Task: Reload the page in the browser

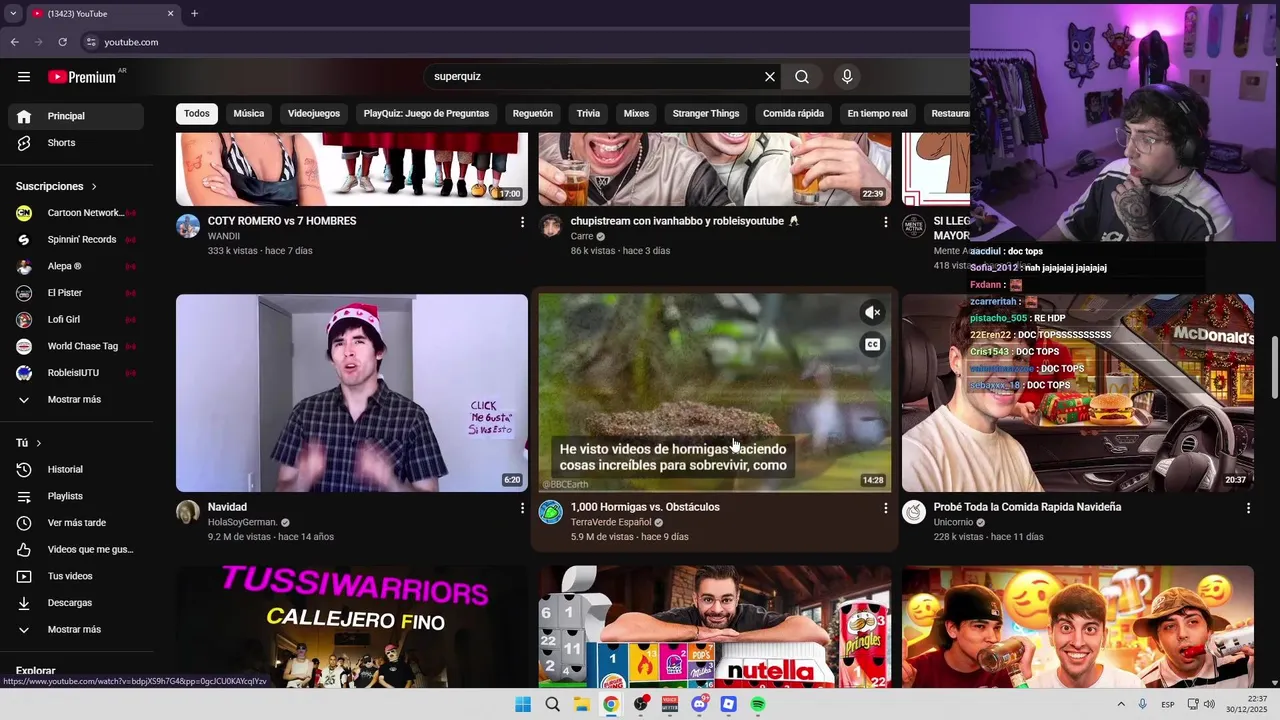Action: tap(62, 42)
